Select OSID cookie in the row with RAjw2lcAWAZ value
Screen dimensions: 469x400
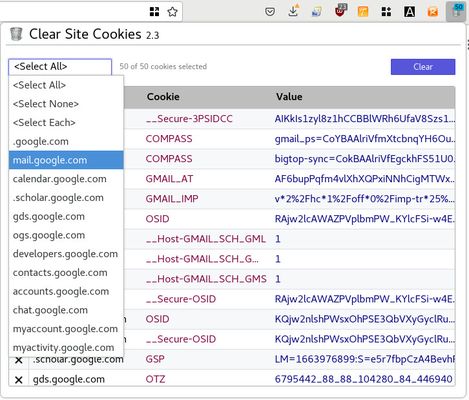point(157,219)
